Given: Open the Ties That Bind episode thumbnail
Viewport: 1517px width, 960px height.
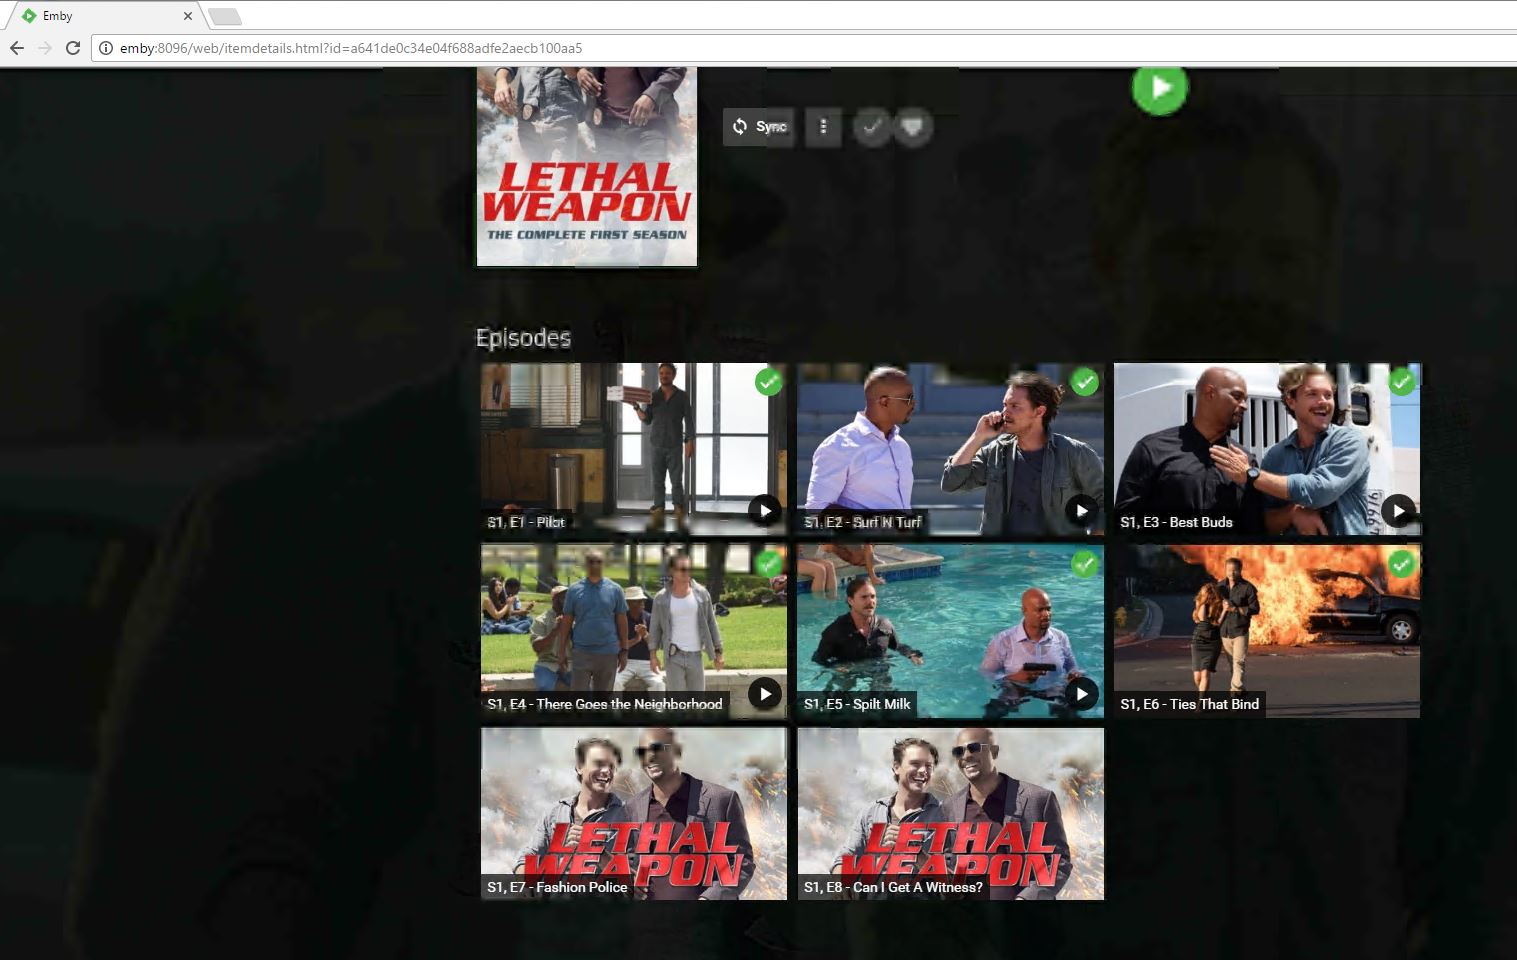Looking at the screenshot, I should click(1267, 630).
